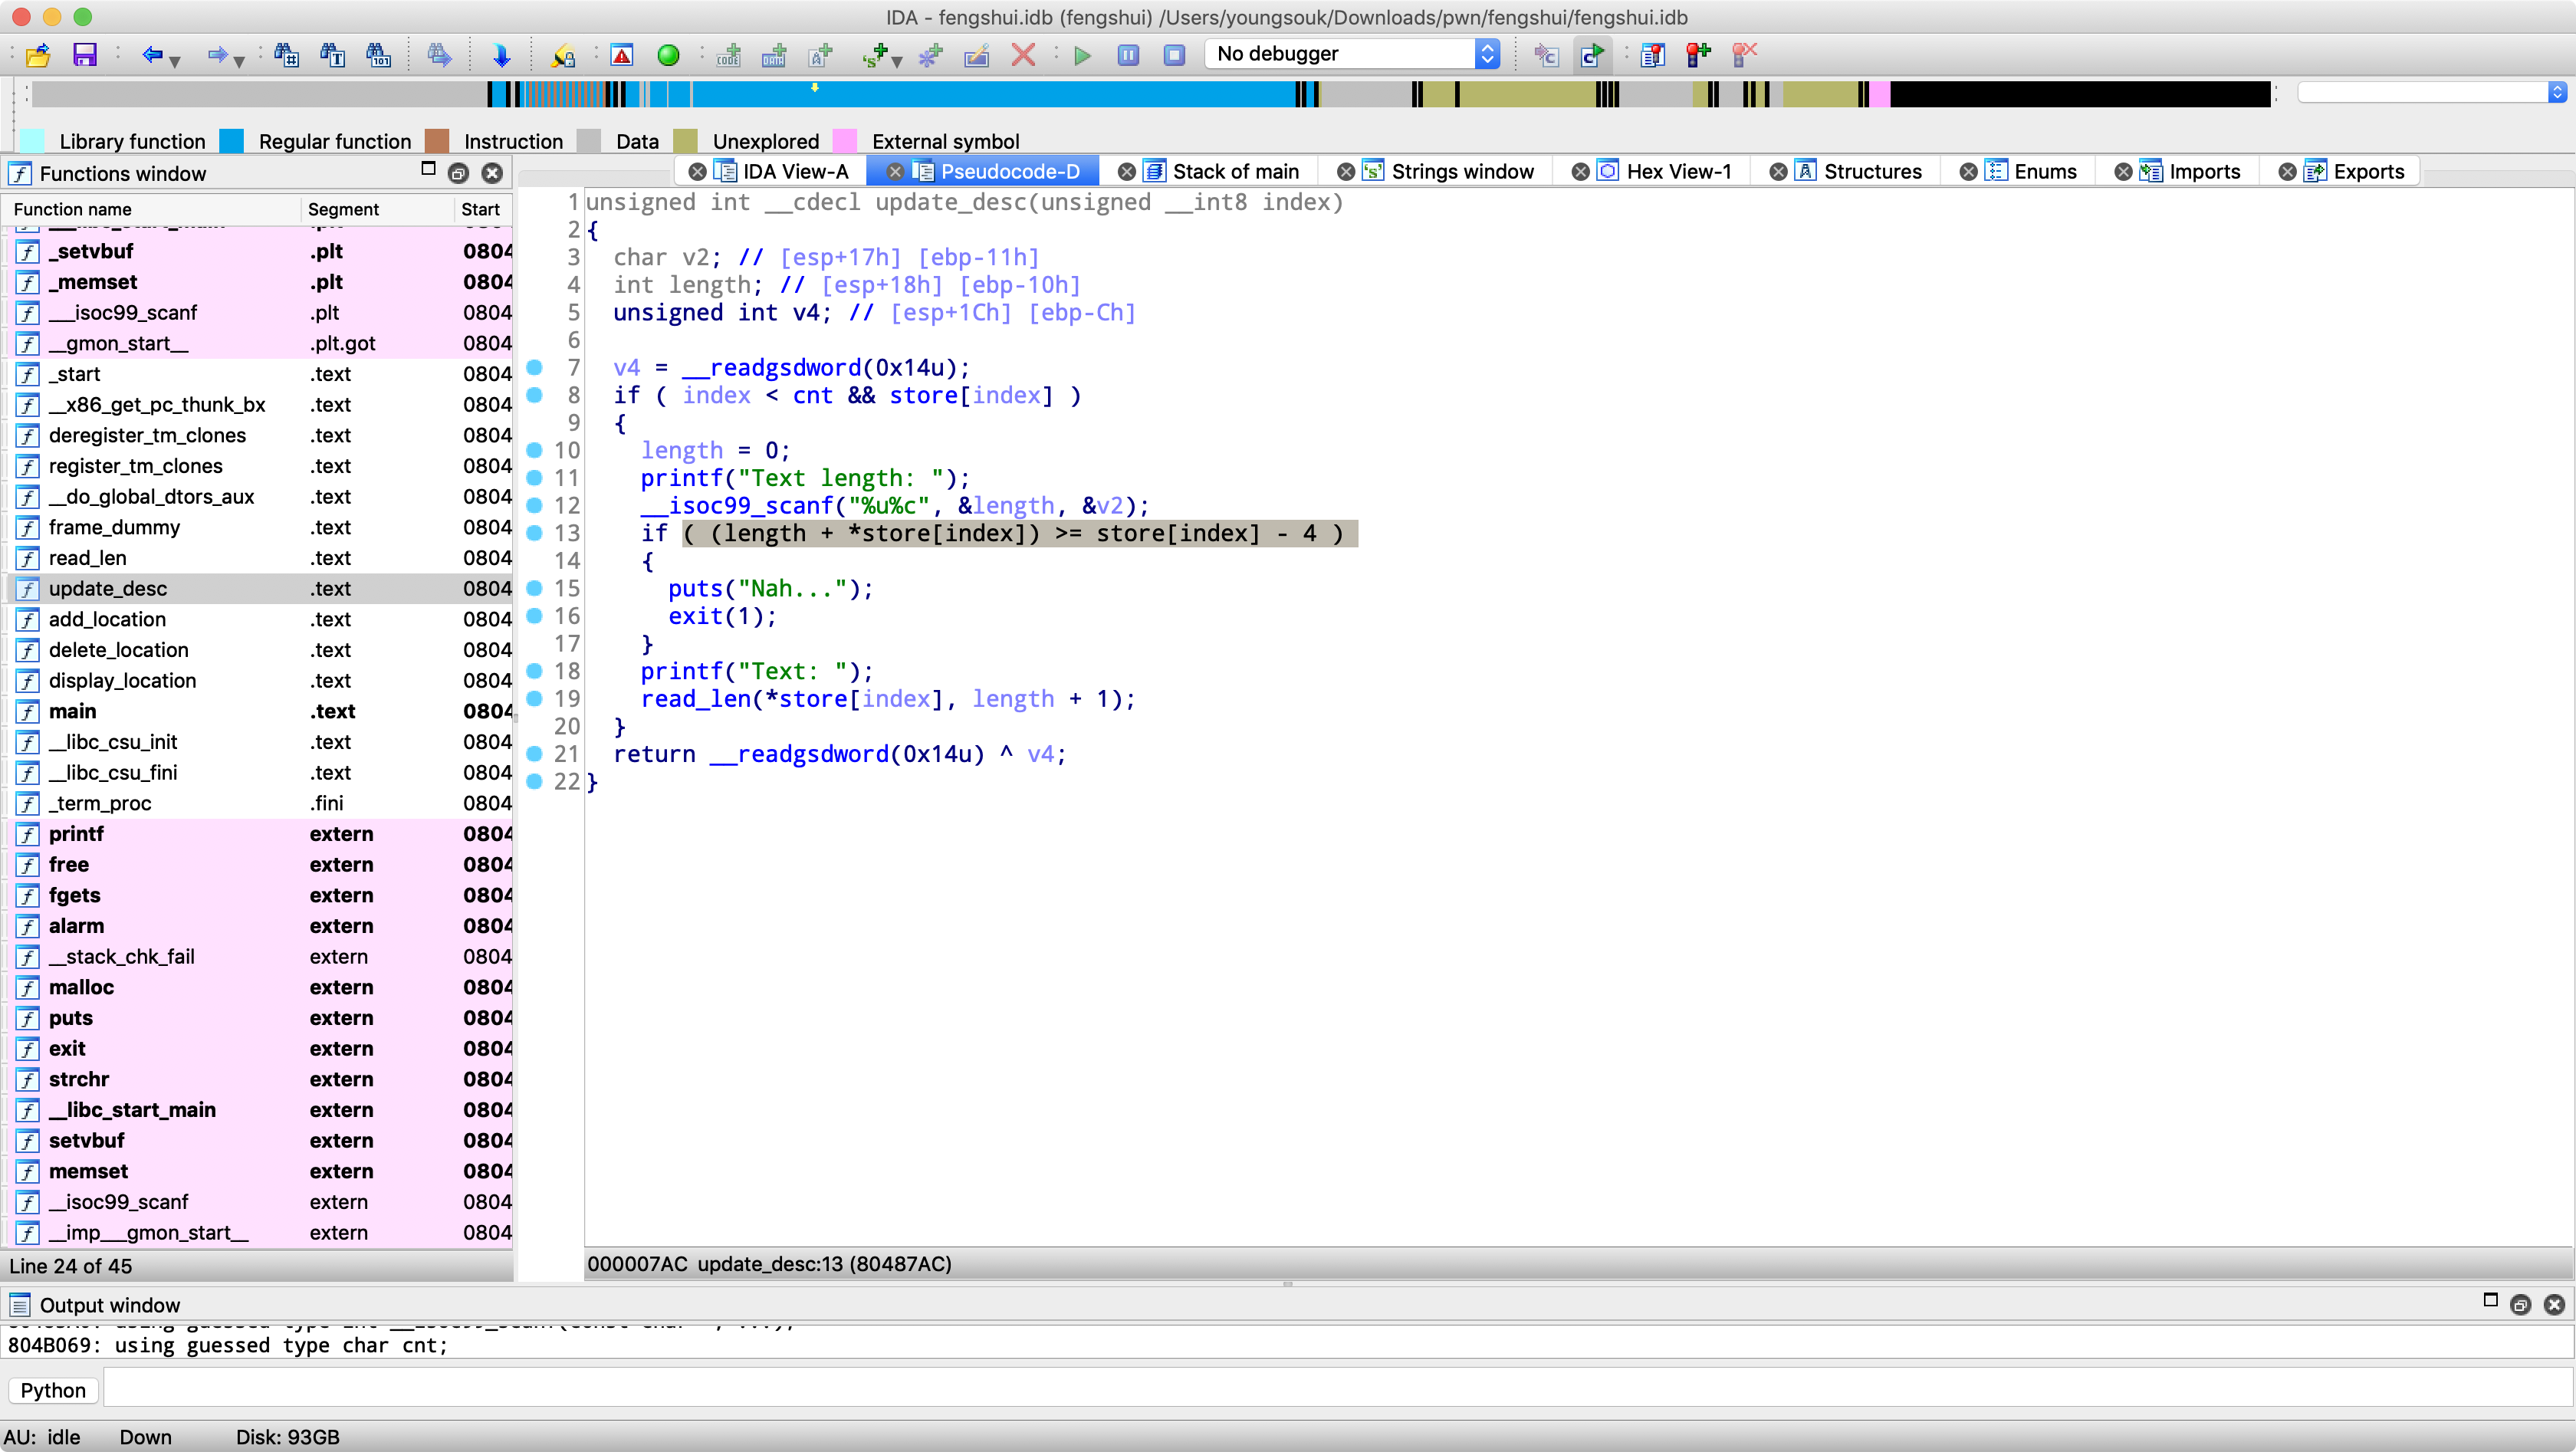This screenshot has width=2576, height=1452.
Task: Click the blue Regular function legend swatch
Action: click(x=232, y=141)
